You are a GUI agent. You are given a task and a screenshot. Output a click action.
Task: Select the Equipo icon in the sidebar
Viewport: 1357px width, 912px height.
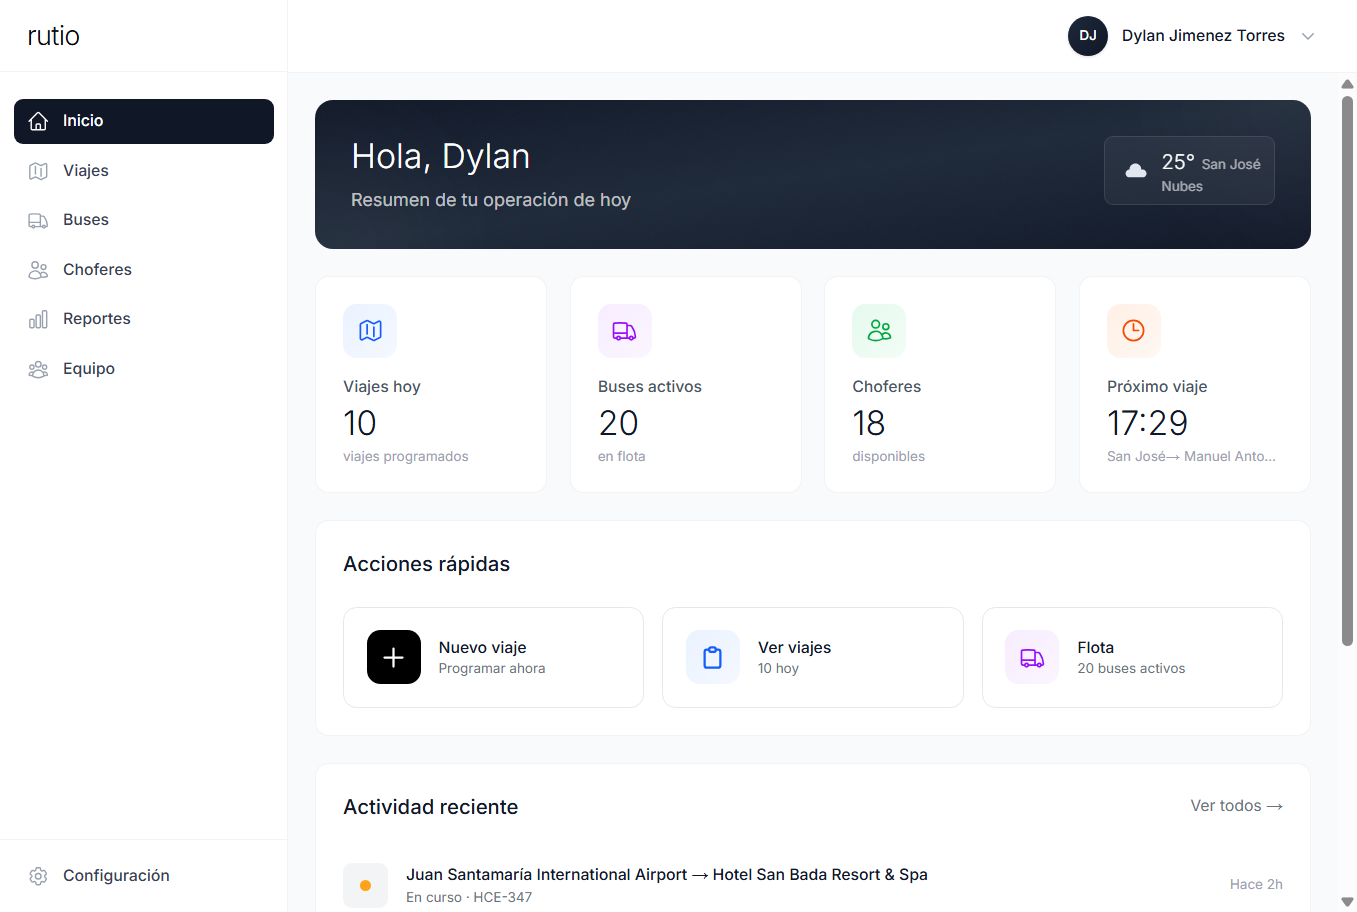pos(38,368)
